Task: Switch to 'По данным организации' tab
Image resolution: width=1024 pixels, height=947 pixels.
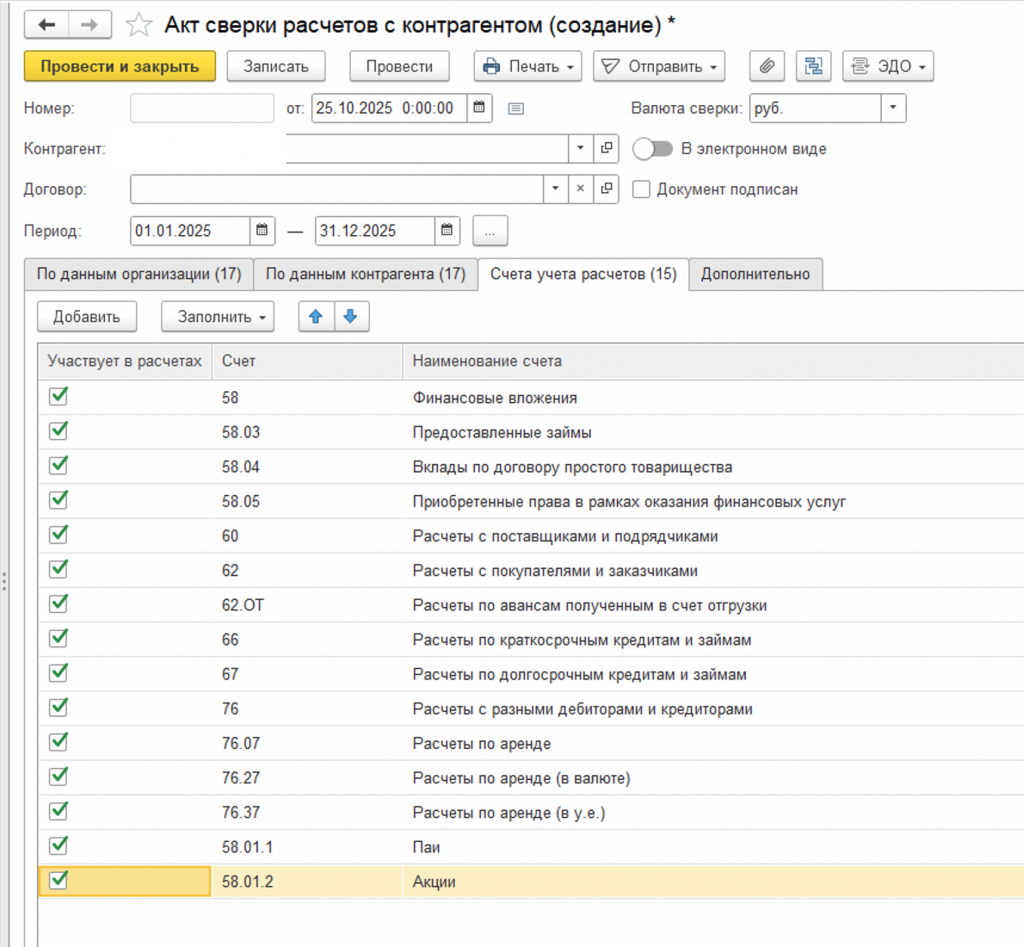Action: [139, 274]
